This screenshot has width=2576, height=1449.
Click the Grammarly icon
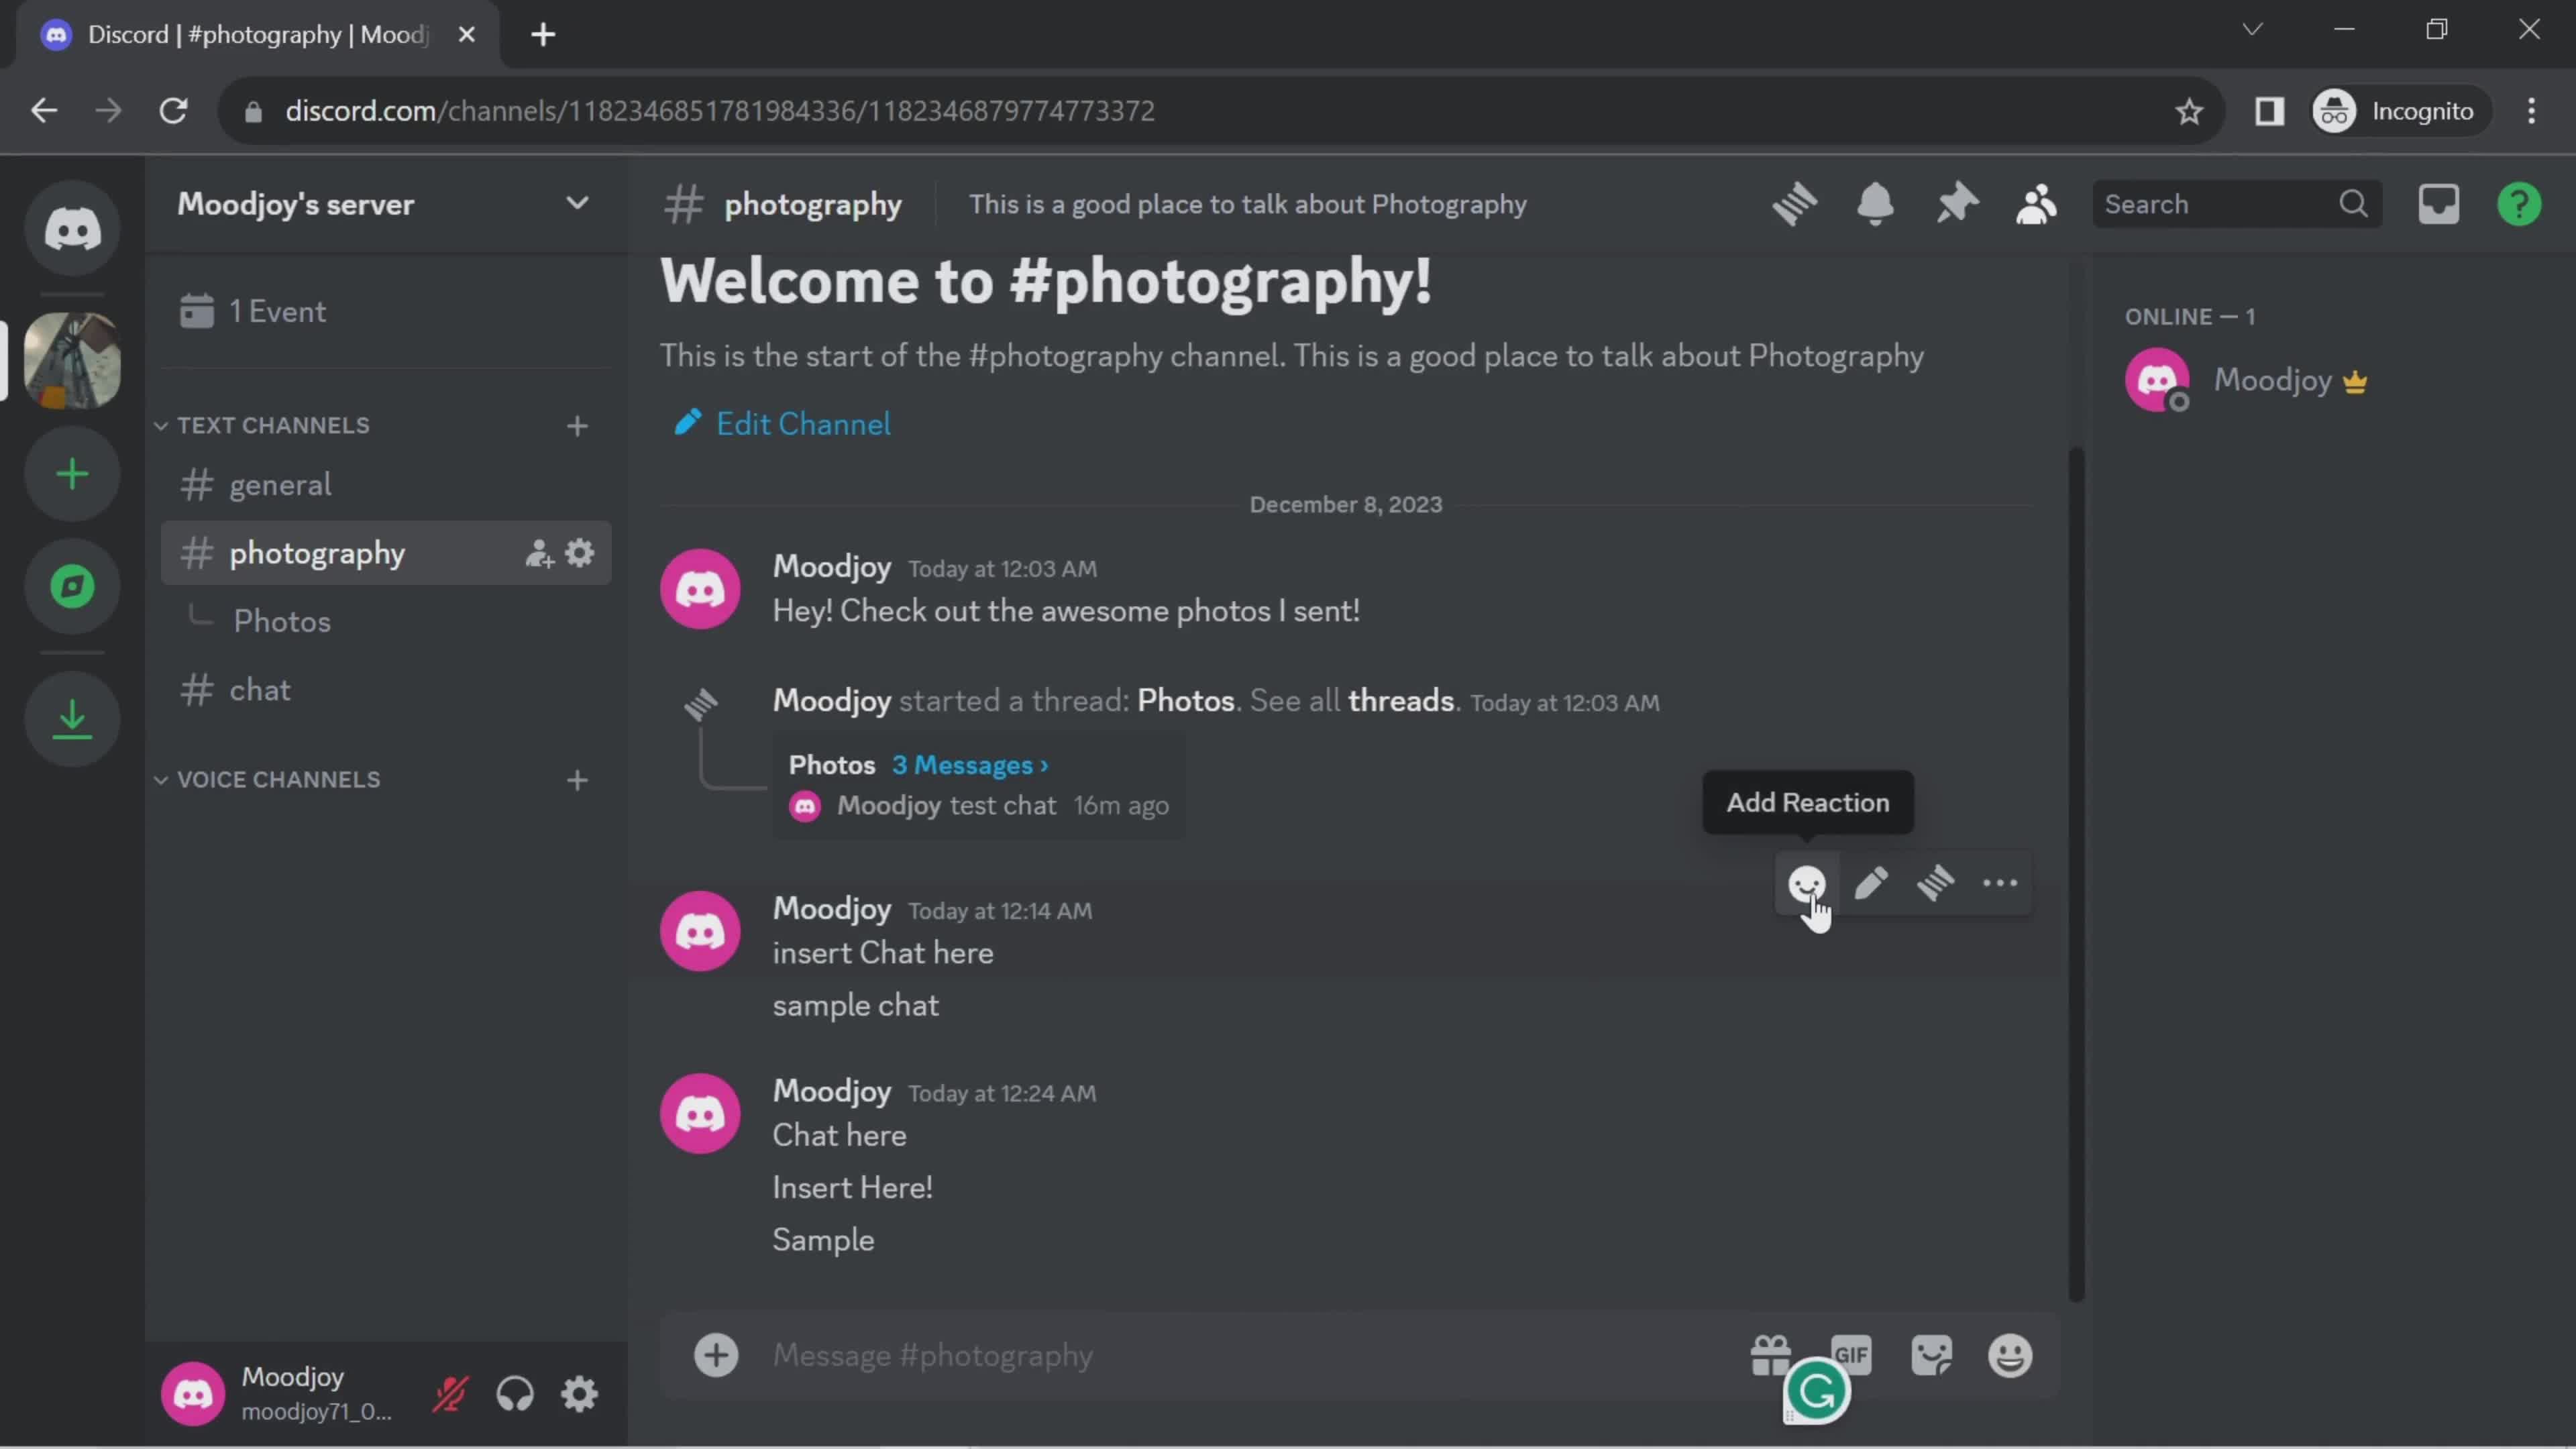pos(1816,1391)
